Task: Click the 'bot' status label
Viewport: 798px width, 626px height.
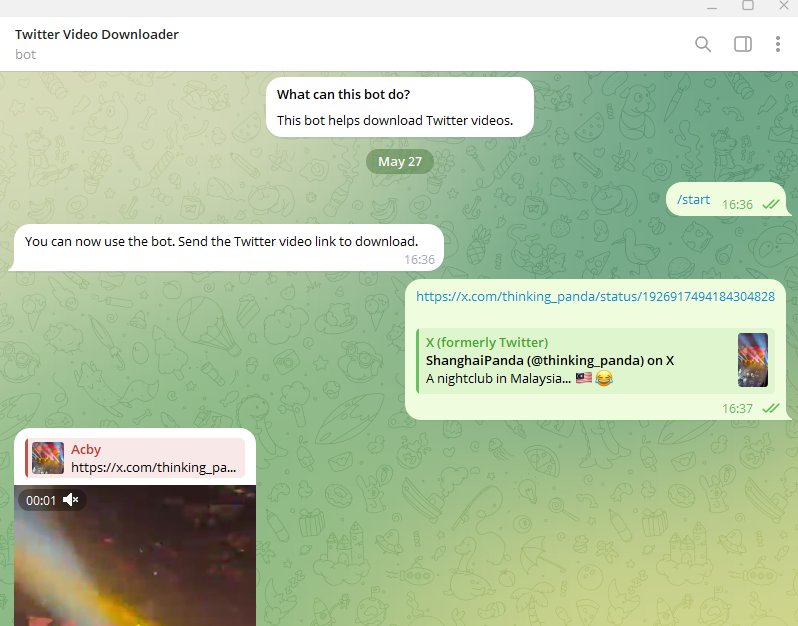Action: point(25,54)
